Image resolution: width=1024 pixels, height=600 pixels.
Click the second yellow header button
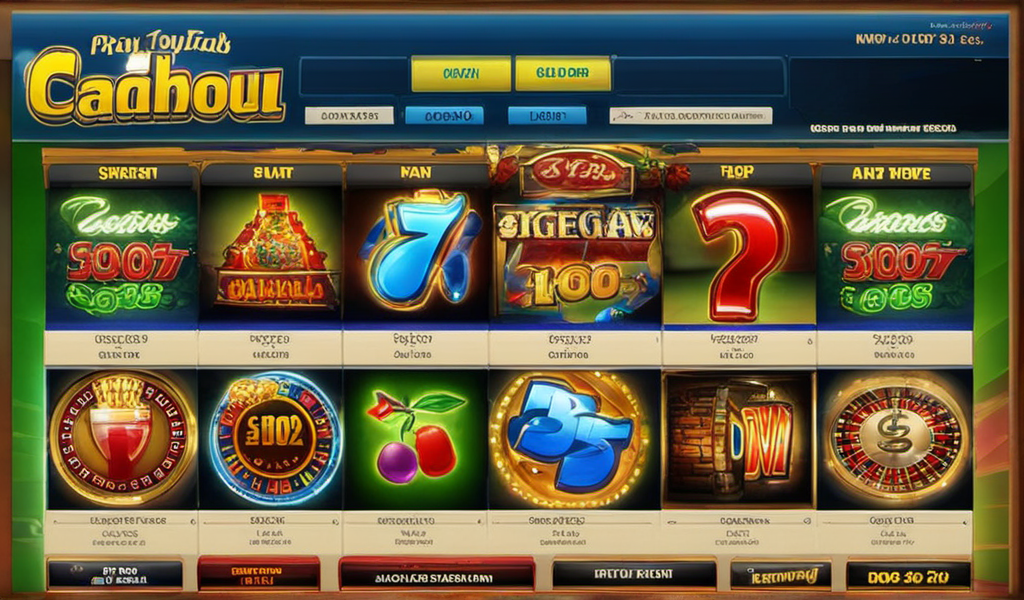pos(563,74)
